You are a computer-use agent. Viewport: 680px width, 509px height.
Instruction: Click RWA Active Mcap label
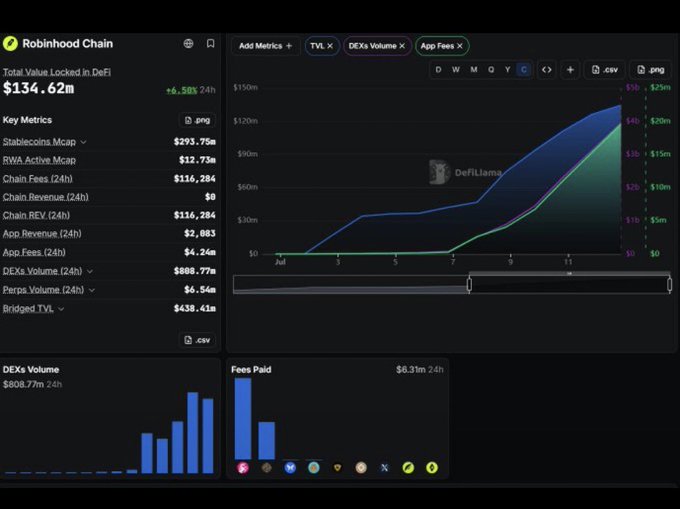pos(39,160)
